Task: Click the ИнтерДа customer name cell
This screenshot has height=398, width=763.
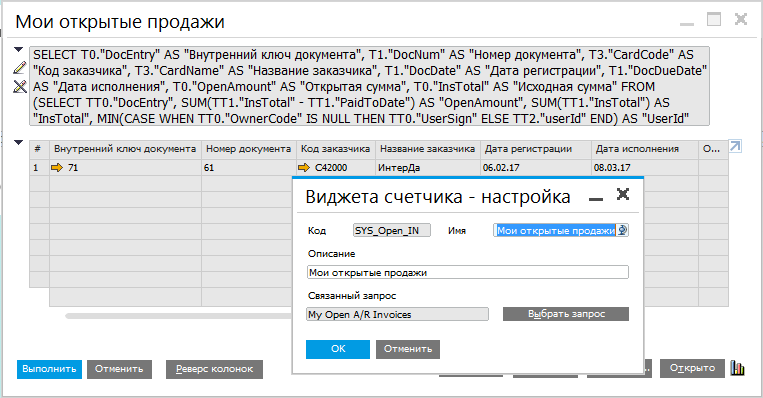Action: point(427,167)
